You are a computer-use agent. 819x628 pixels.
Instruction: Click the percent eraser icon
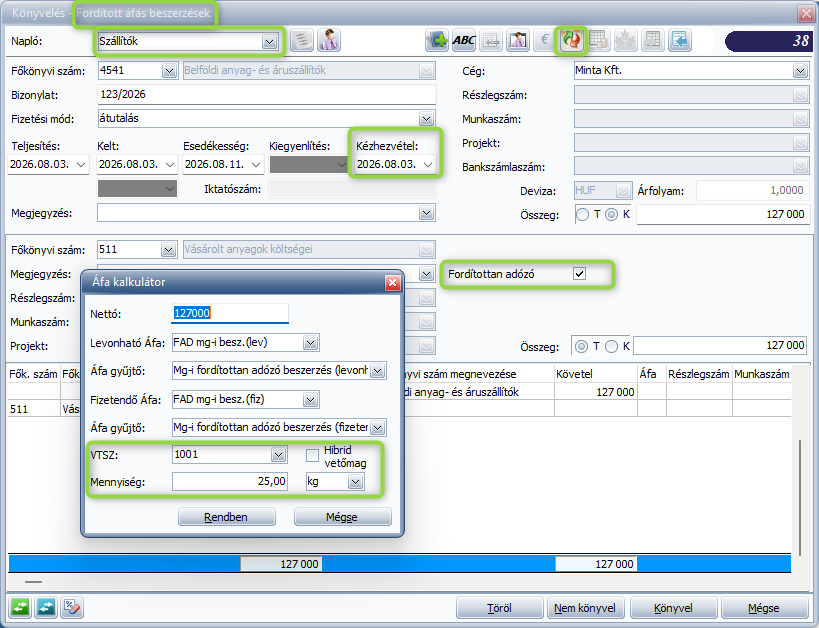tap(72, 607)
